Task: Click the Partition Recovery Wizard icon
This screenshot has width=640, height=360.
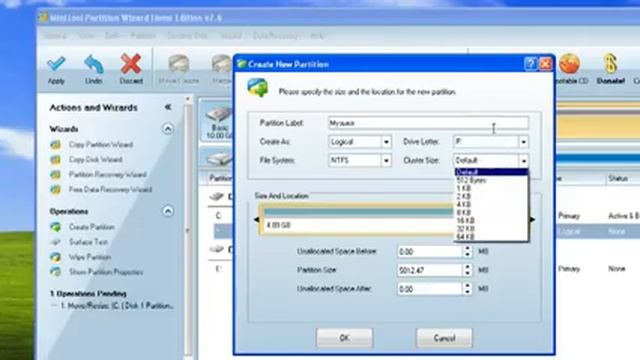Action: [56, 175]
